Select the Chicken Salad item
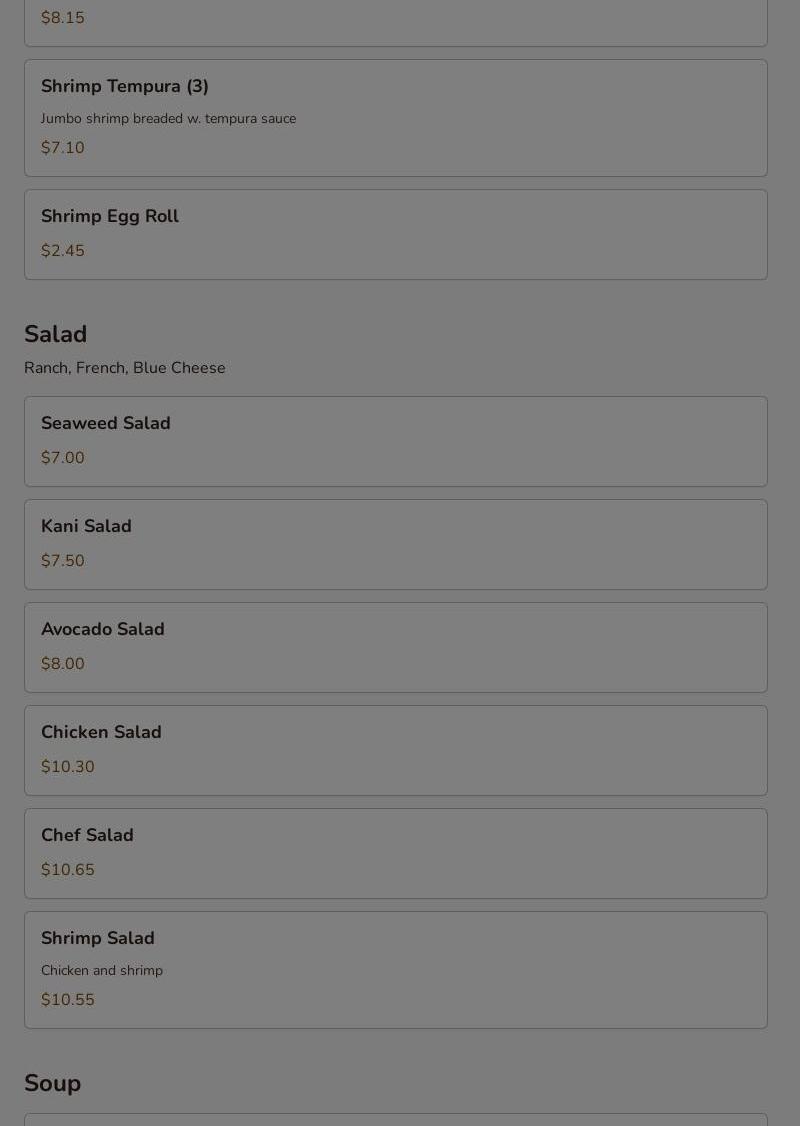Image resolution: width=800 pixels, height=1126 pixels. click(101, 733)
